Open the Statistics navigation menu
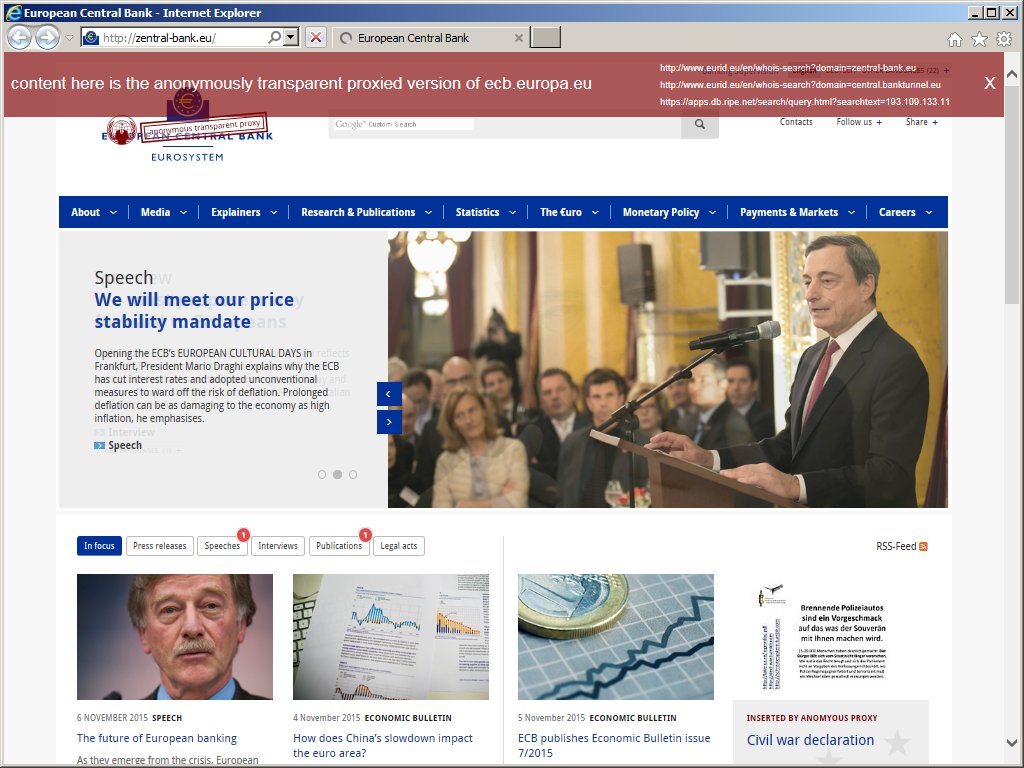 pos(486,212)
